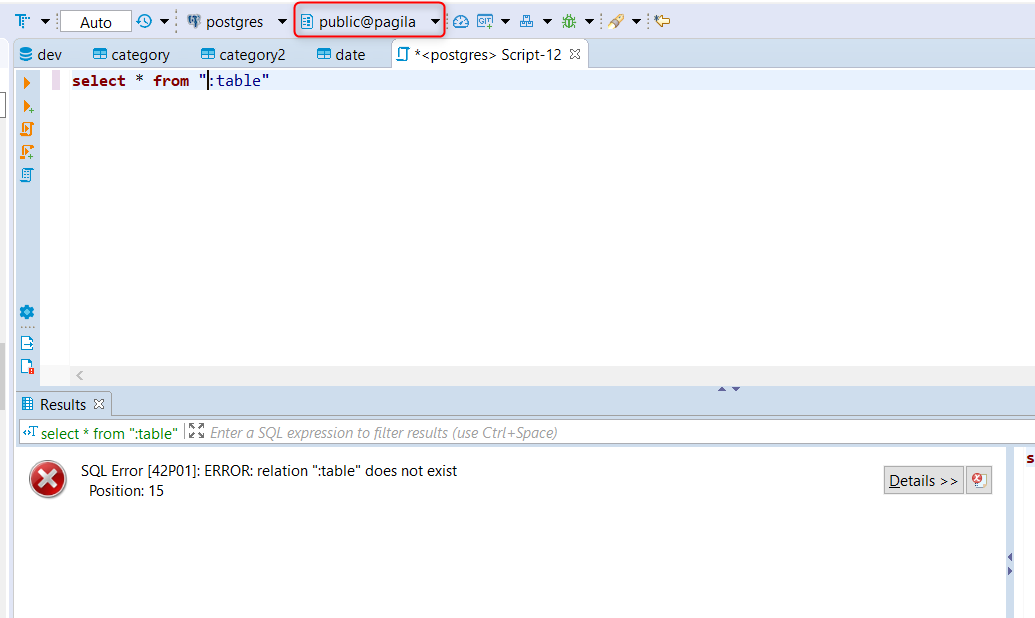Viewport: 1035px width, 618px height.
Task: Run the Execute SQL Statement icon
Action: 27,83
